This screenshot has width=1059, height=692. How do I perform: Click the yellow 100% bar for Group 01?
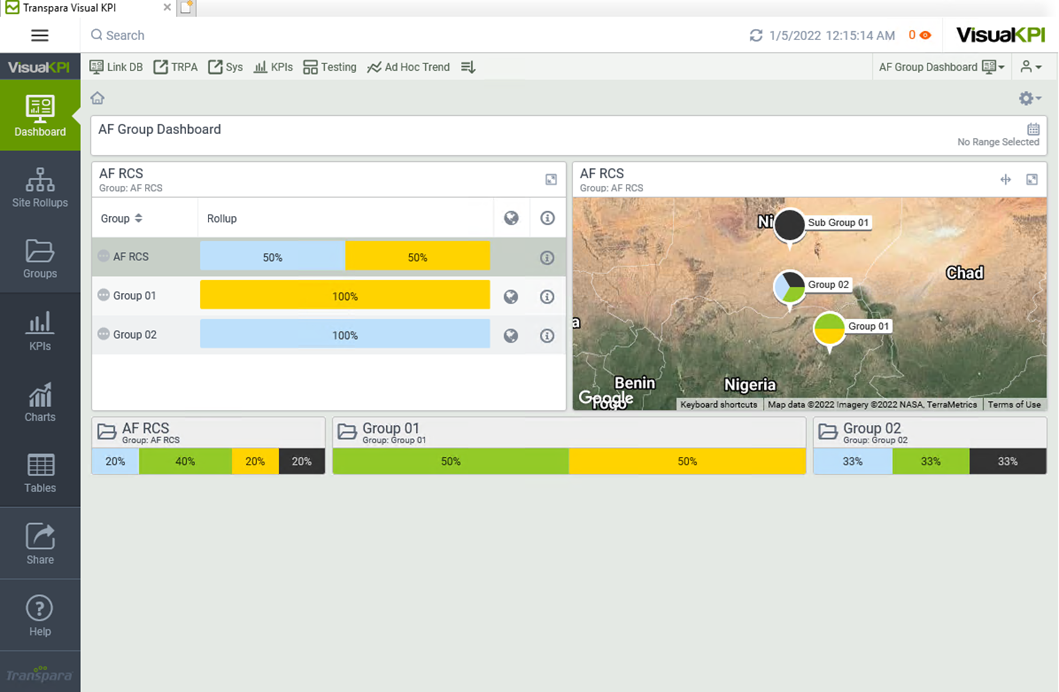[345, 296]
